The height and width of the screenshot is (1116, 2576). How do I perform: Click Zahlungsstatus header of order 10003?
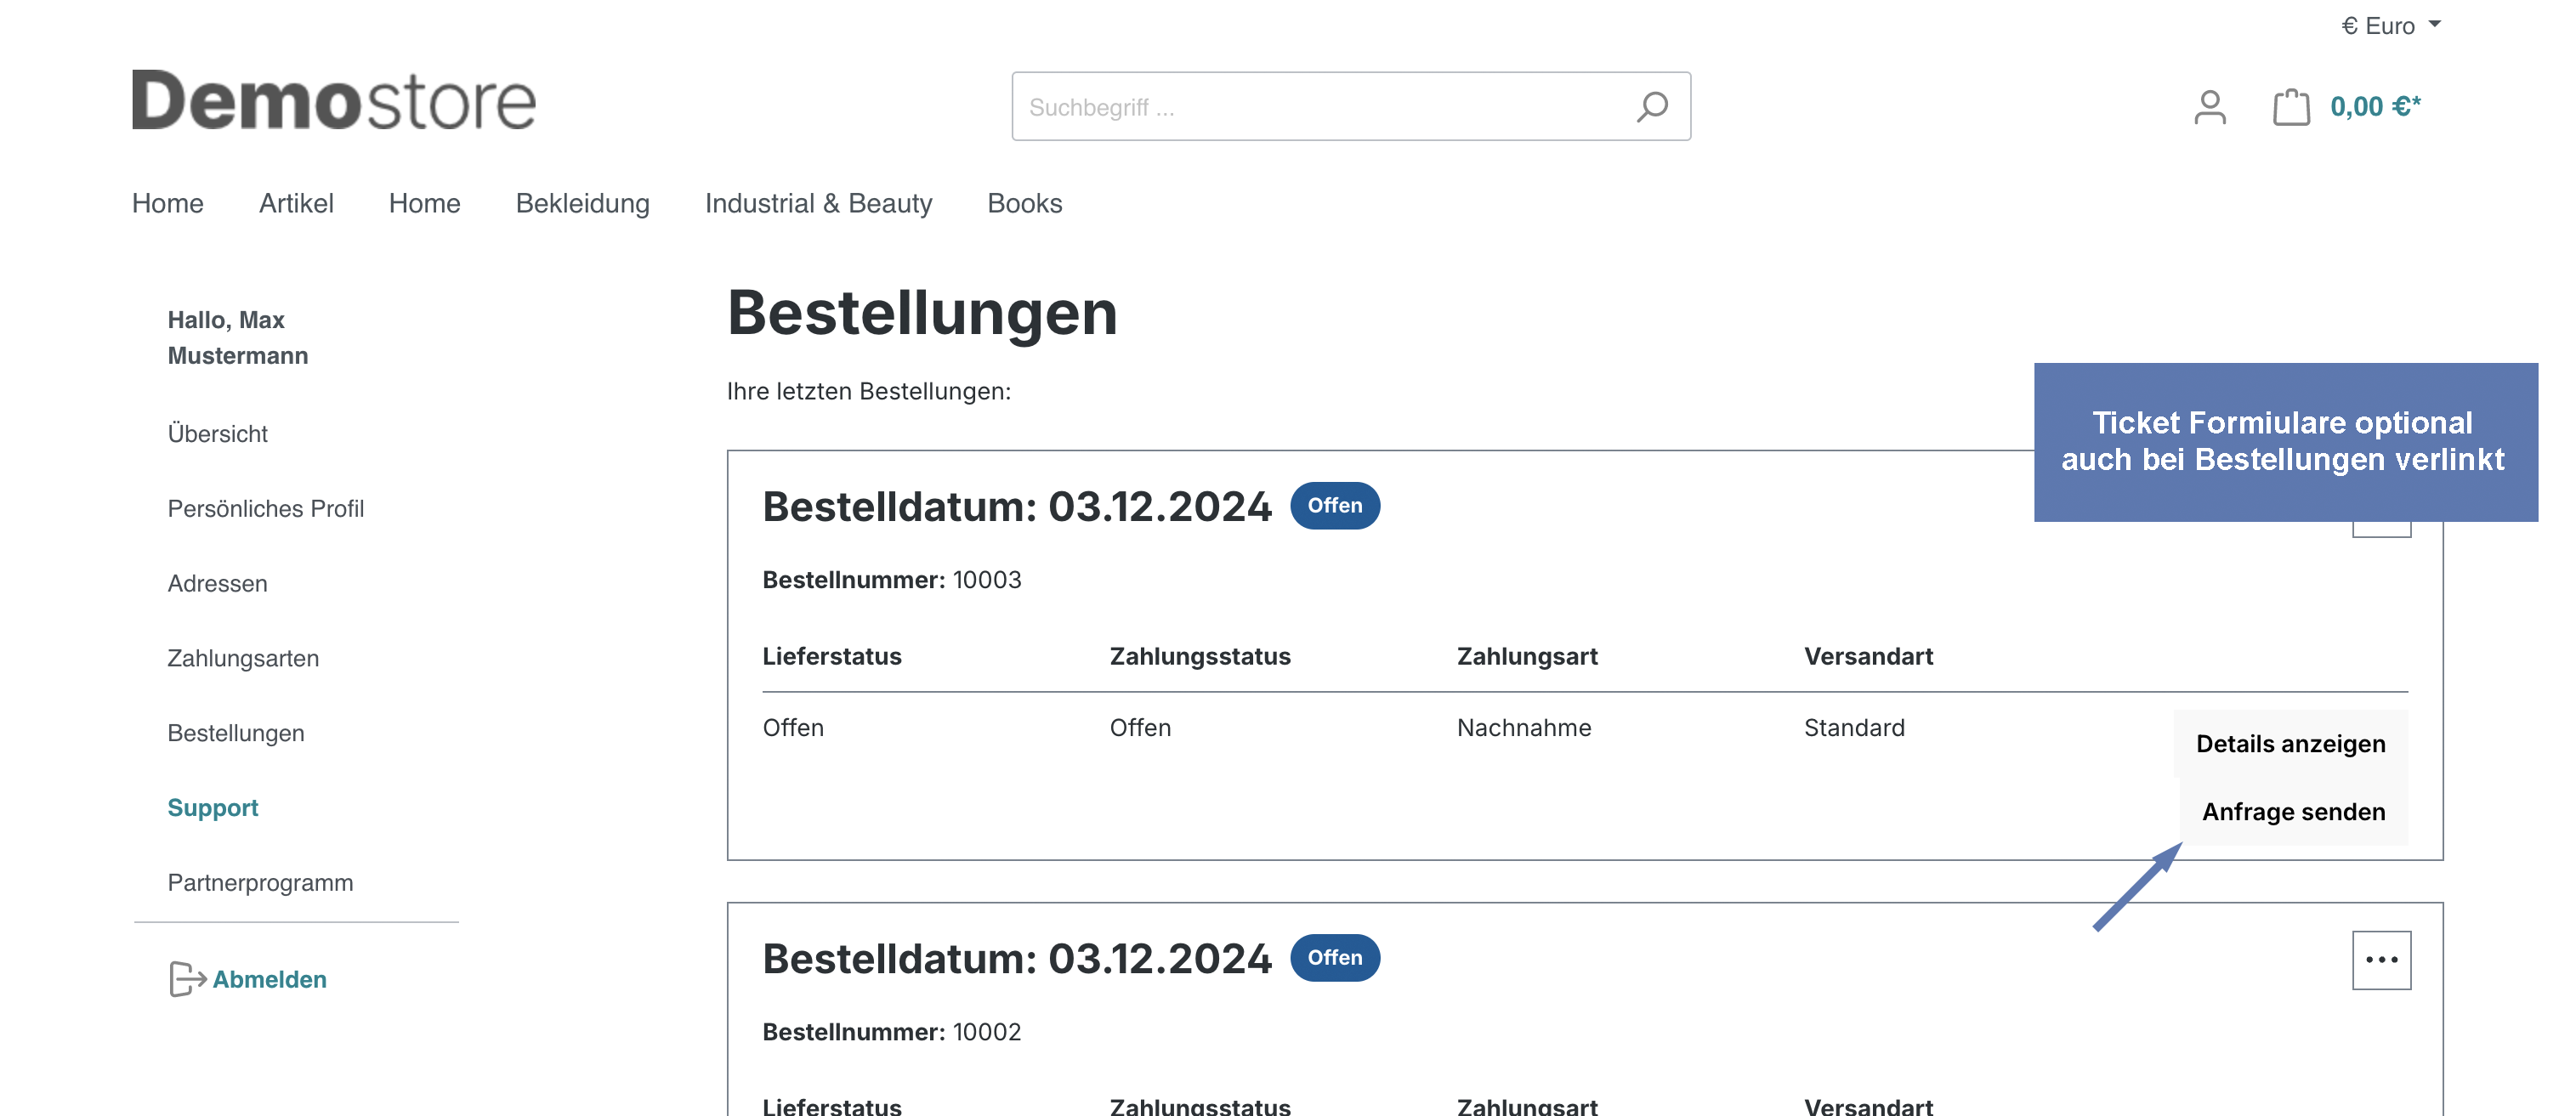pos(1199,657)
